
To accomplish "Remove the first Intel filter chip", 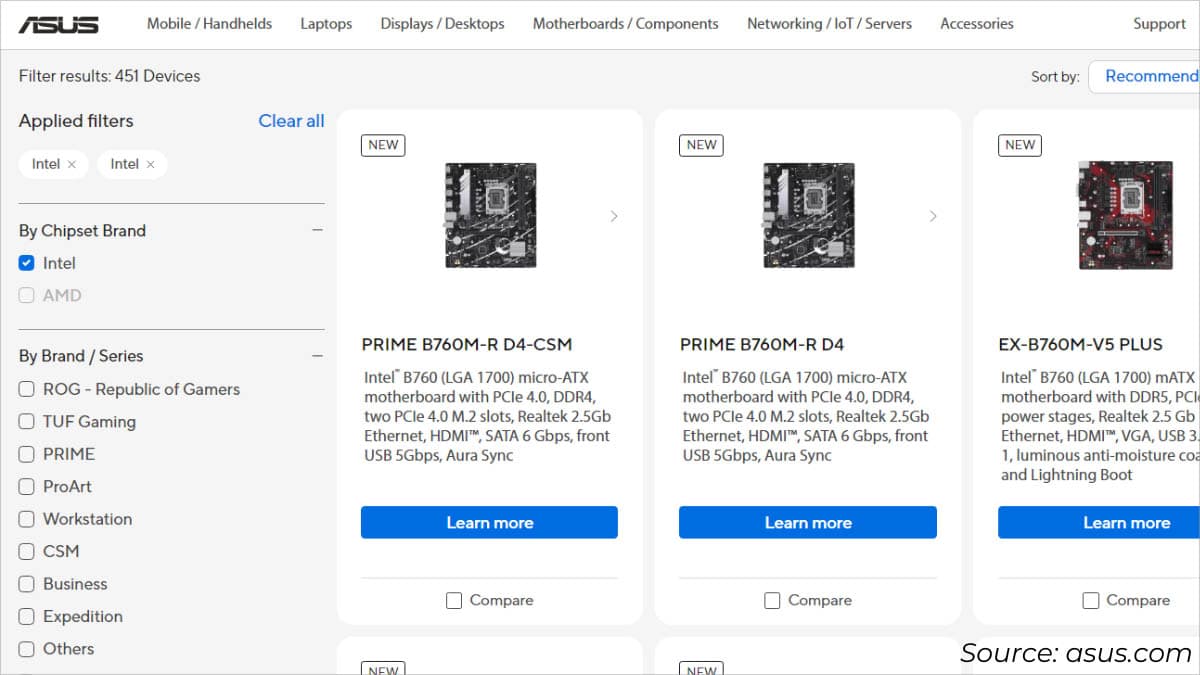I will coord(72,164).
